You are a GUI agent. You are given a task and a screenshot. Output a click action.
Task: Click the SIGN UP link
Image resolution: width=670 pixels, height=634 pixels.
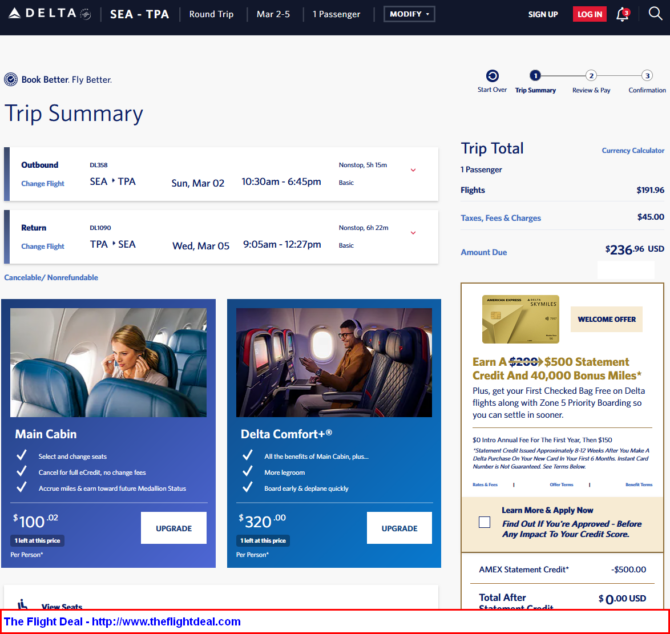(543, 14)
